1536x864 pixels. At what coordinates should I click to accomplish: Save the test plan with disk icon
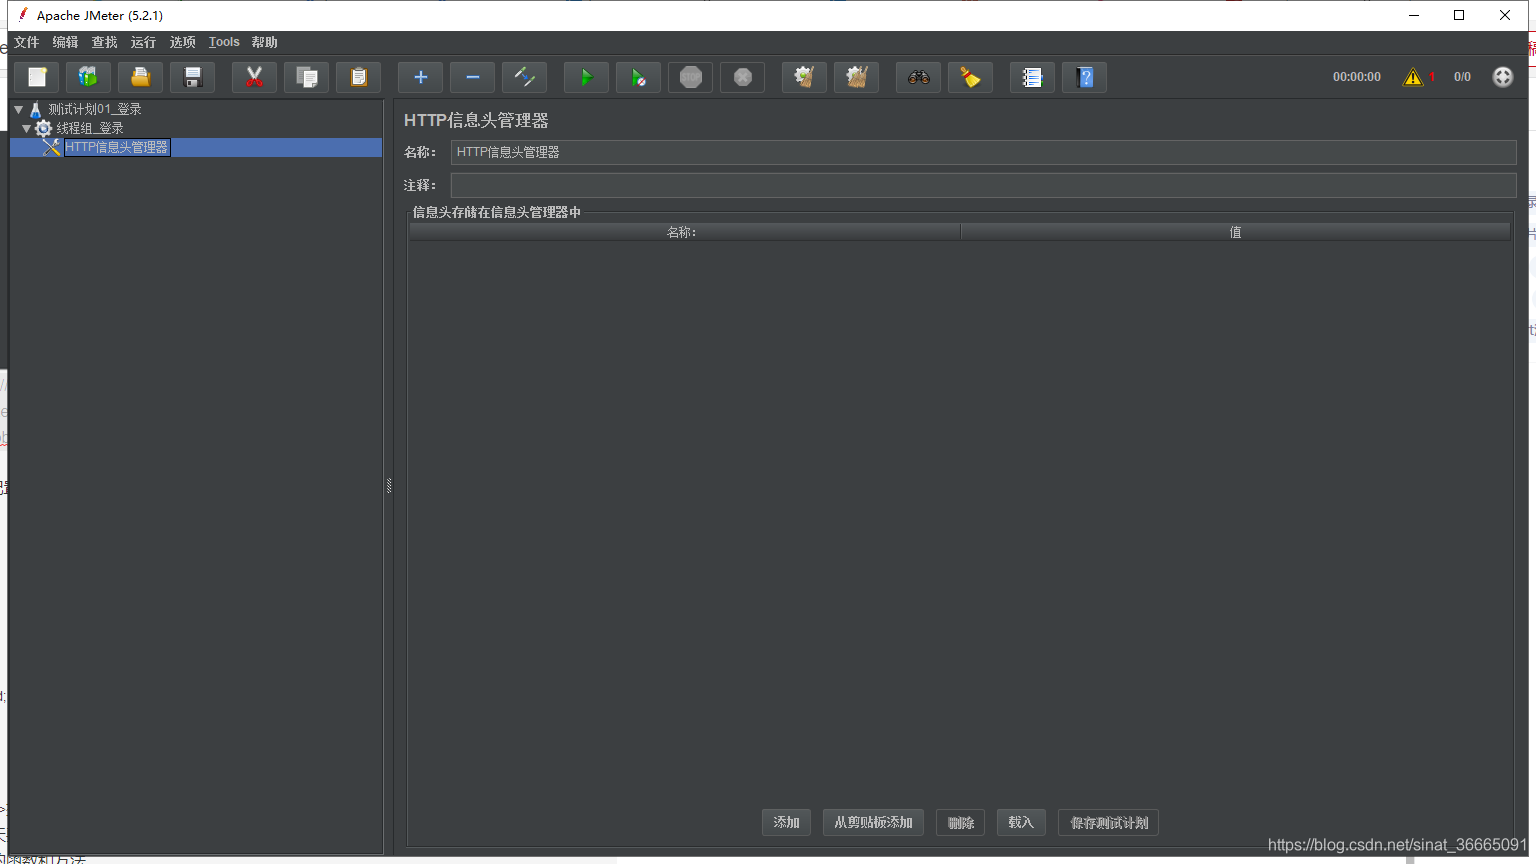pos(193,77)
